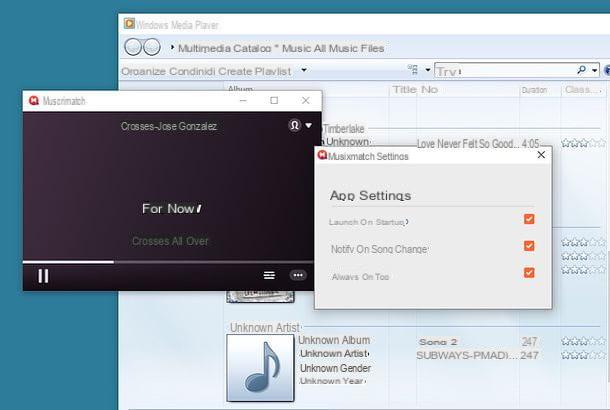This screenshot has height=410, width=610.
Task: Click the Crosses All Over lyric line
Action: [x=170, y=241]
